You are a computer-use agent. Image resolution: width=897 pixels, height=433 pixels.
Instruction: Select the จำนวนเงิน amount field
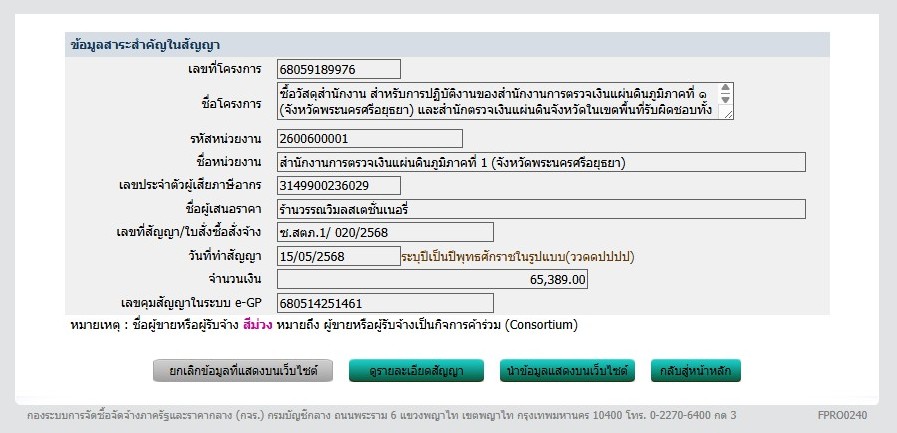432,279
